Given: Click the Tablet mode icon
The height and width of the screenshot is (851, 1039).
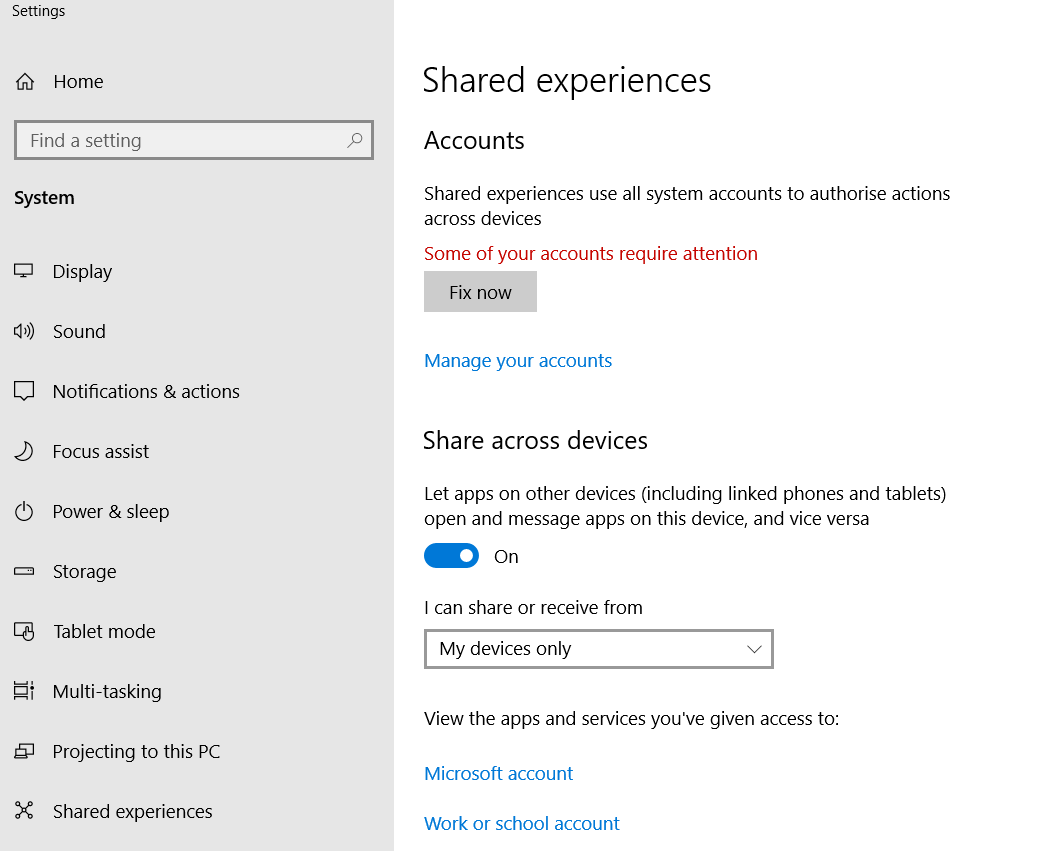Looking at the screenshot, I should coord(24,631).
